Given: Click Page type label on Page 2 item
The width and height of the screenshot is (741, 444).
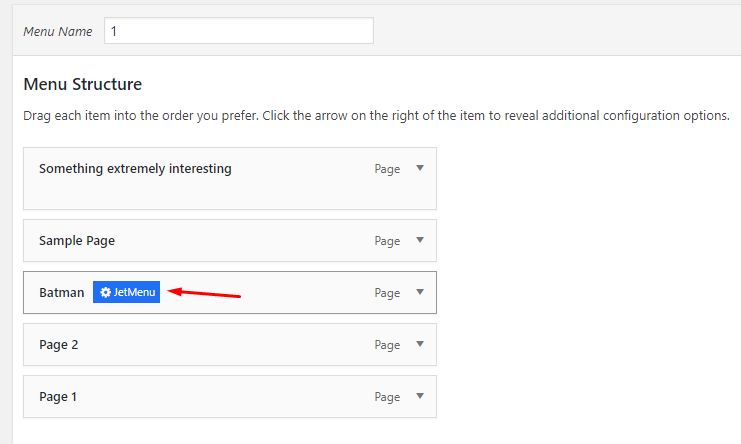Looking at the screenshot, I should click(x=387, y=345).
